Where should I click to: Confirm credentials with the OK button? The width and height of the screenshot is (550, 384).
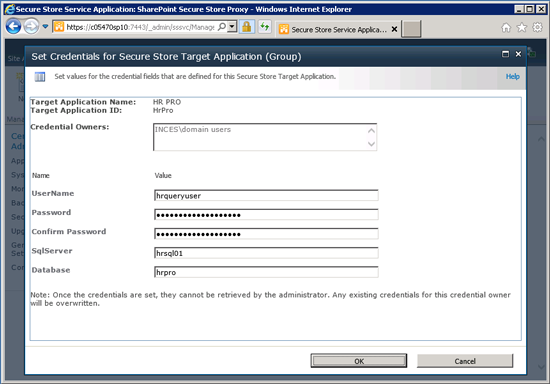point(359,361)
